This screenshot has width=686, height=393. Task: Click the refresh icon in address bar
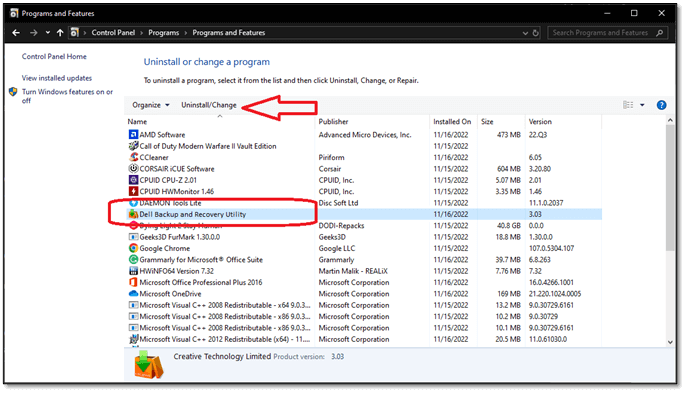click(536, 33)
